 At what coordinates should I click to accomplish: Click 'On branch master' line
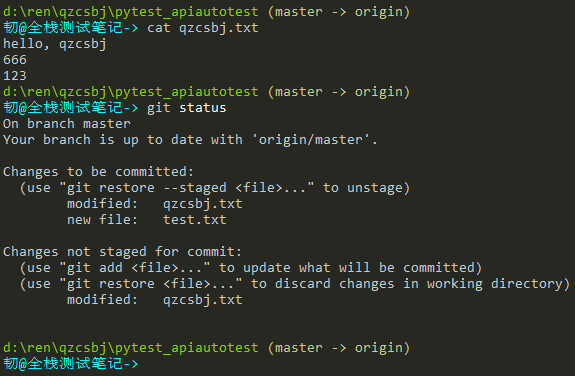tap(66, 124)
